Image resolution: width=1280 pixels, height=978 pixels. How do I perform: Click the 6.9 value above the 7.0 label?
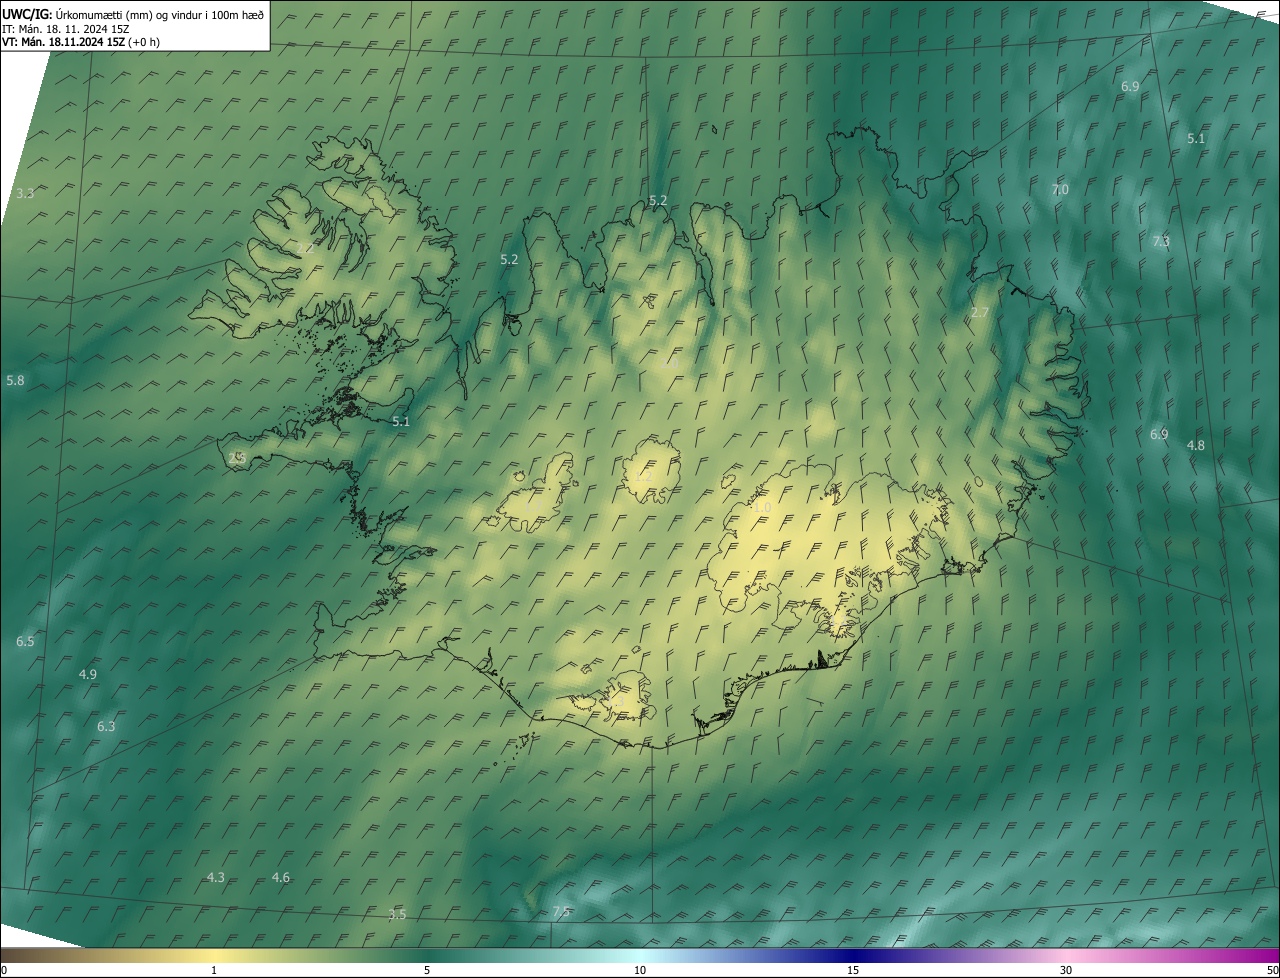pos(1130,86)
